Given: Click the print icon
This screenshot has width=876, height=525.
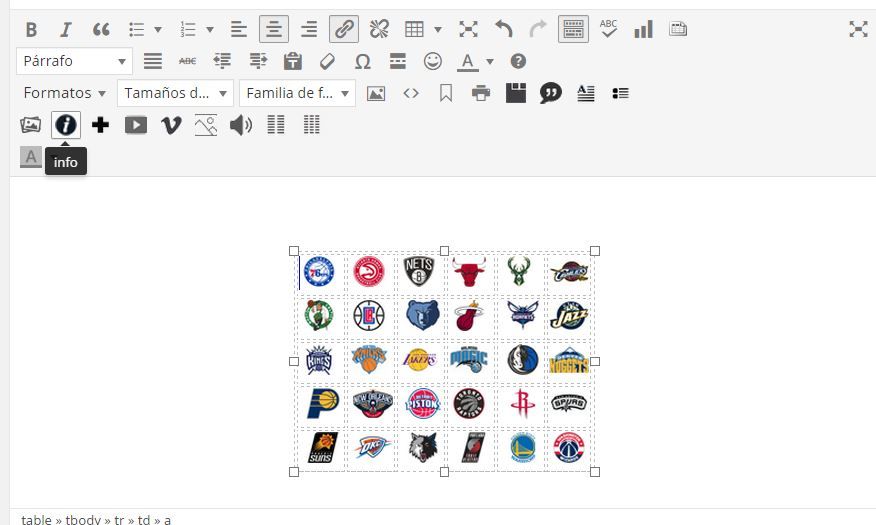Looking at the screenshot, I should point(480,93).
